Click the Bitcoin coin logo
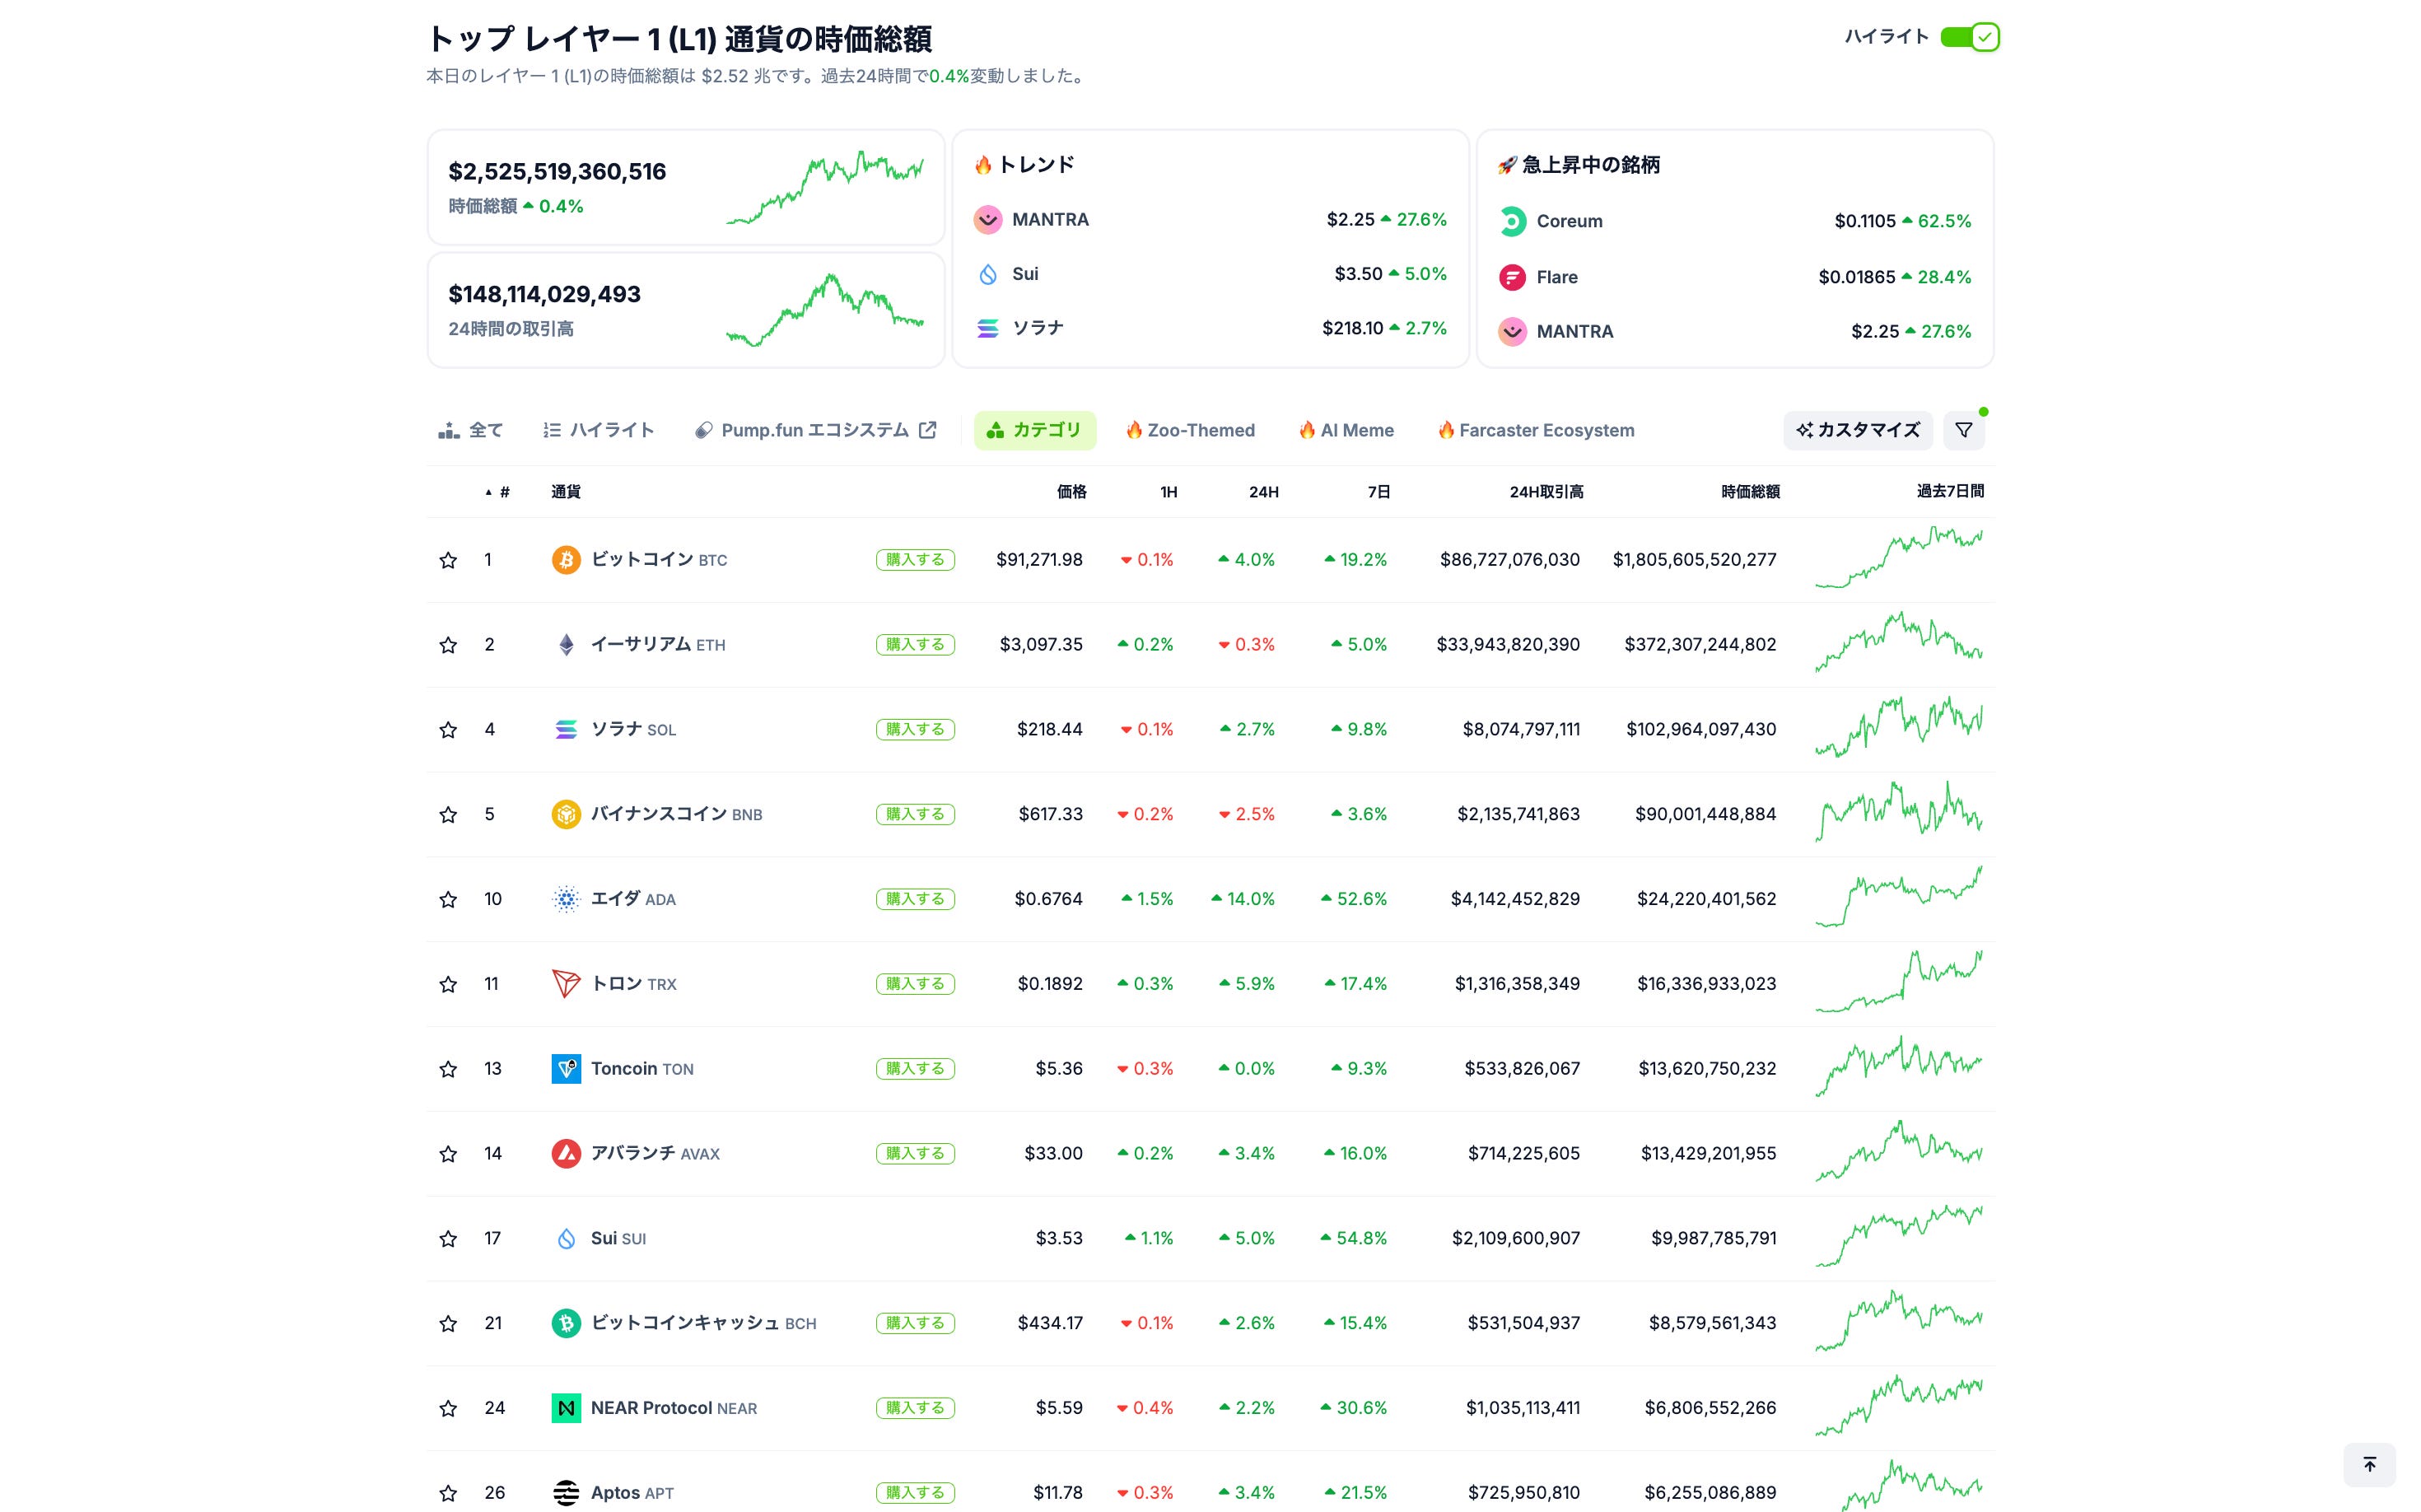This screenshot has width=2421, height=1512. pyautogui.click(x=566, y=560)
